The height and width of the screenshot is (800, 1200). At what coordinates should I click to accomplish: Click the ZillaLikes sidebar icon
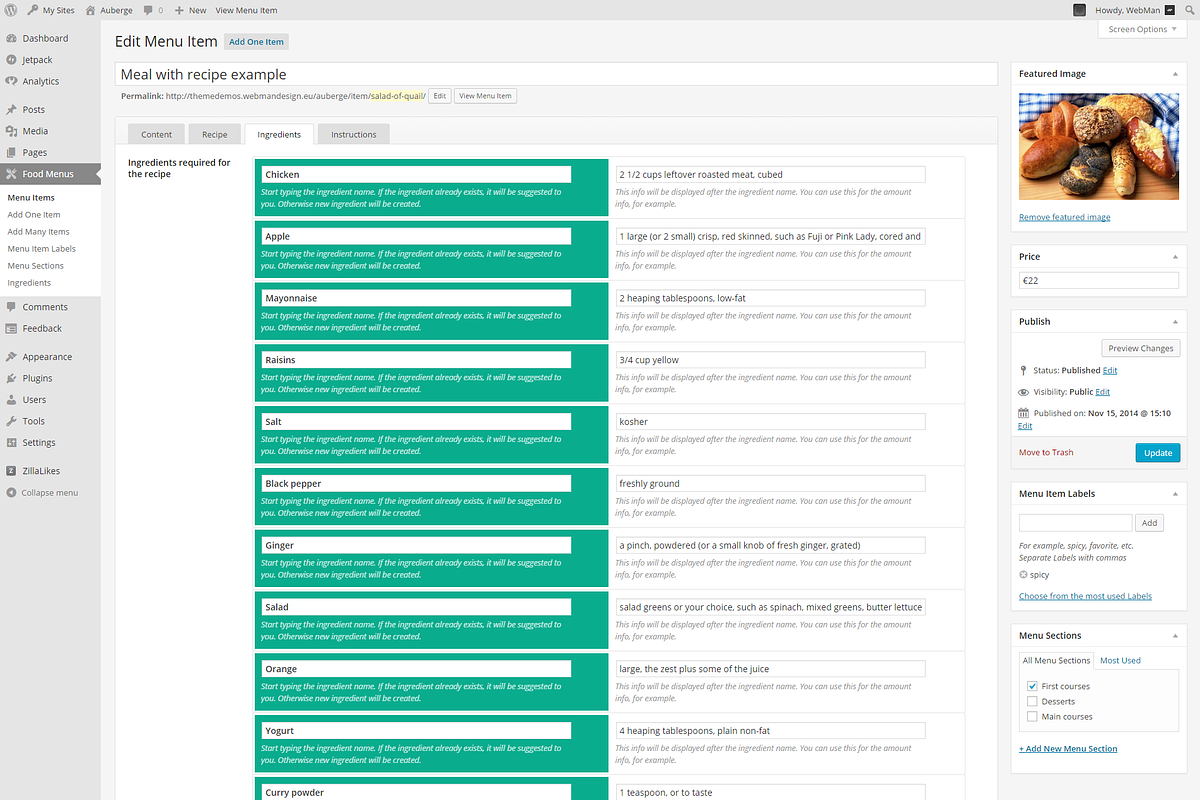click(11, 471)
